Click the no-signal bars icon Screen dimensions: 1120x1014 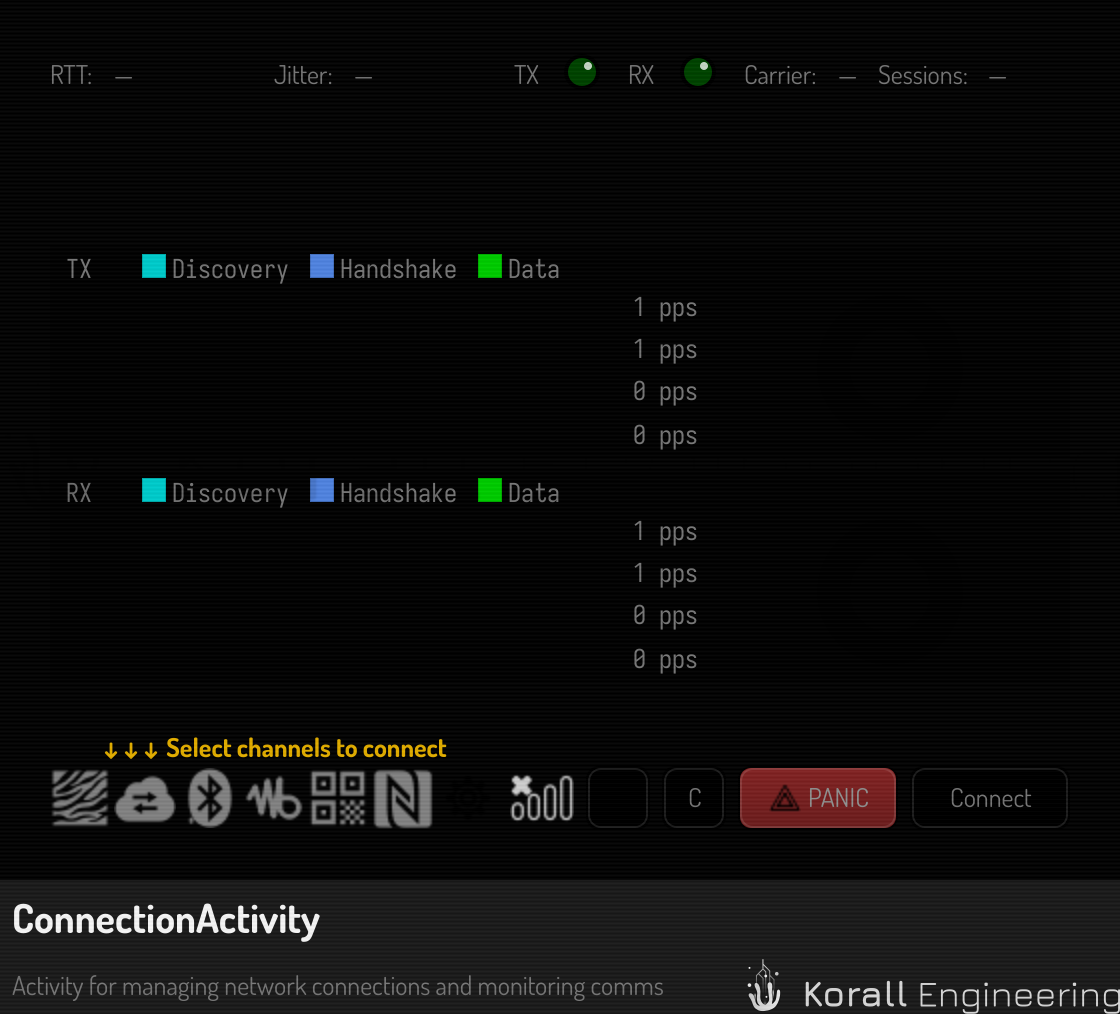point(541,798)
